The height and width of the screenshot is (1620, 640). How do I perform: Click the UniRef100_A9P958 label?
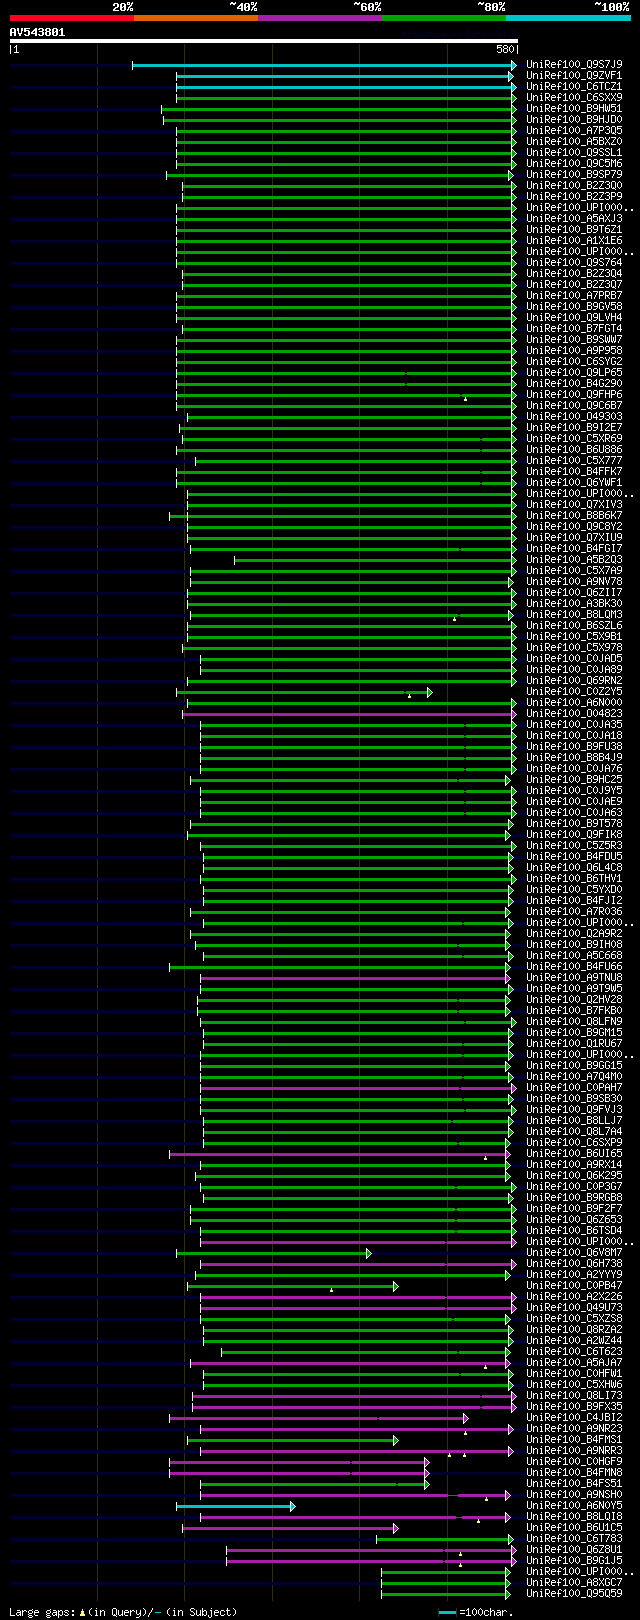tap(574, 350)
